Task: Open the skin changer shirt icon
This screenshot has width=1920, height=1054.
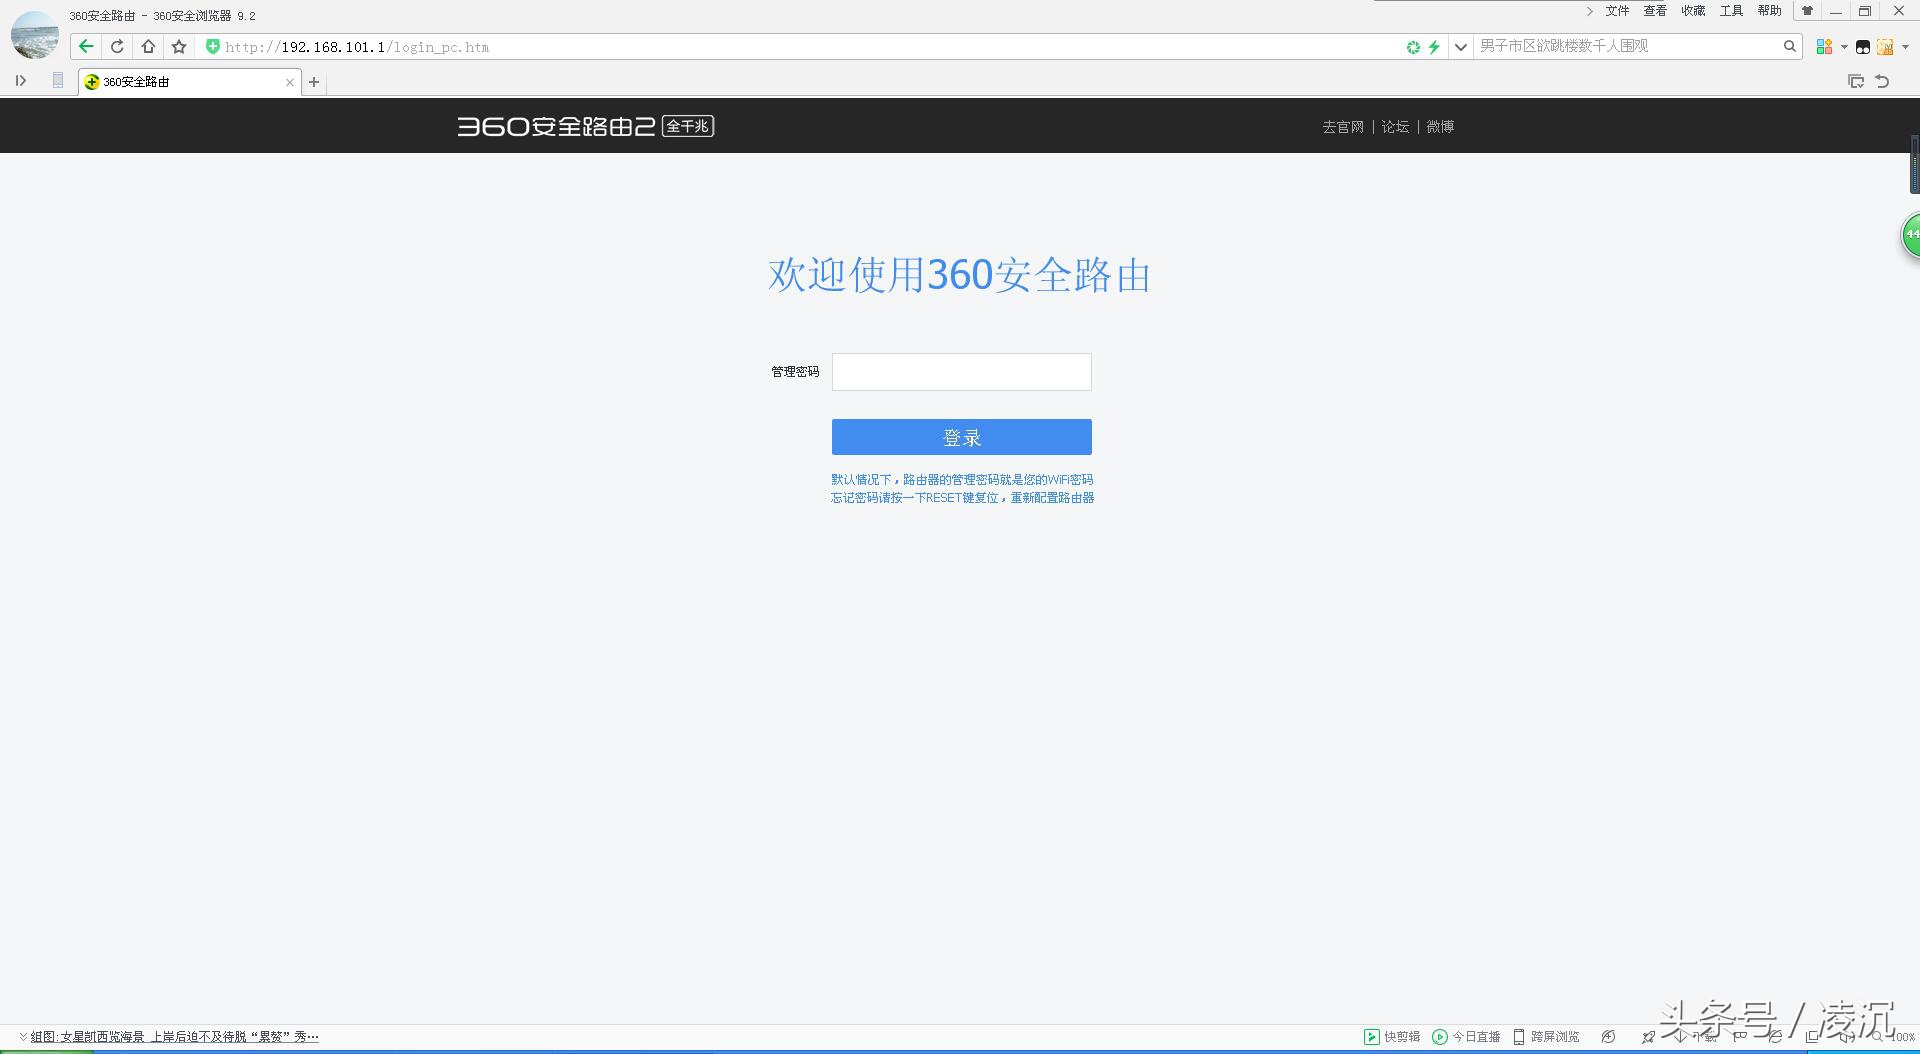Action: click(1807, 11)
